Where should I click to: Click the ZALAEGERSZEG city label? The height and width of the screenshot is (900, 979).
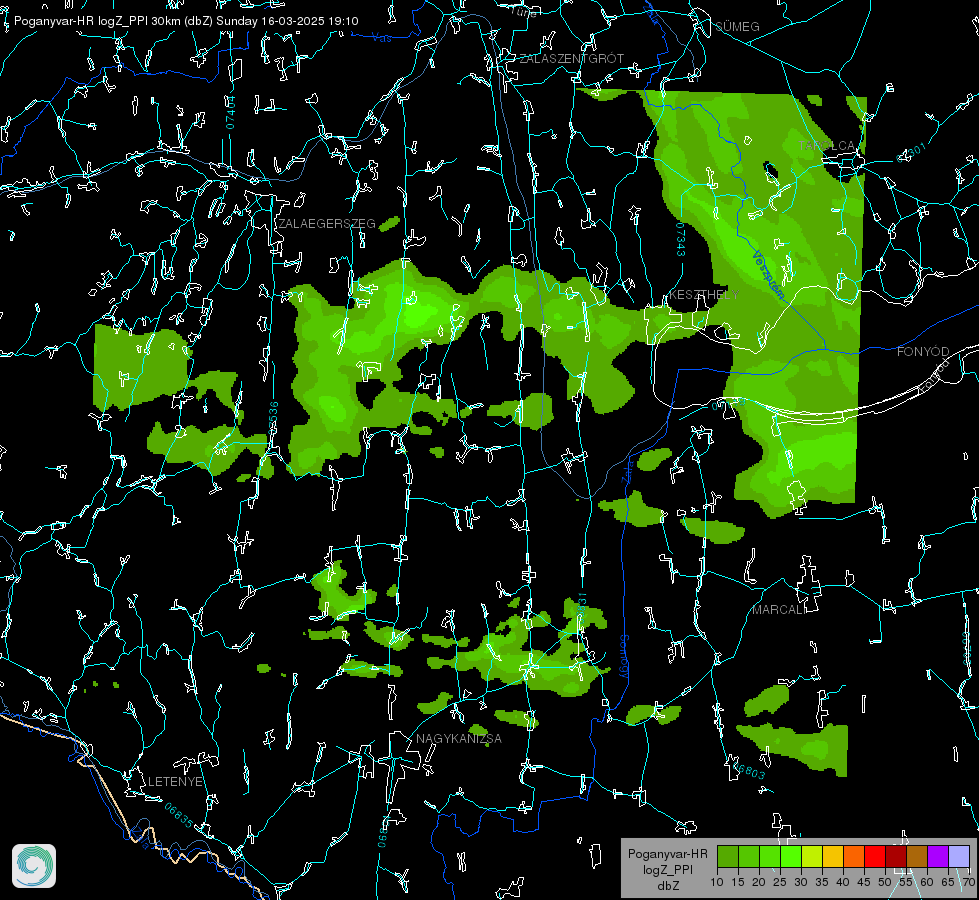[327, 224]
